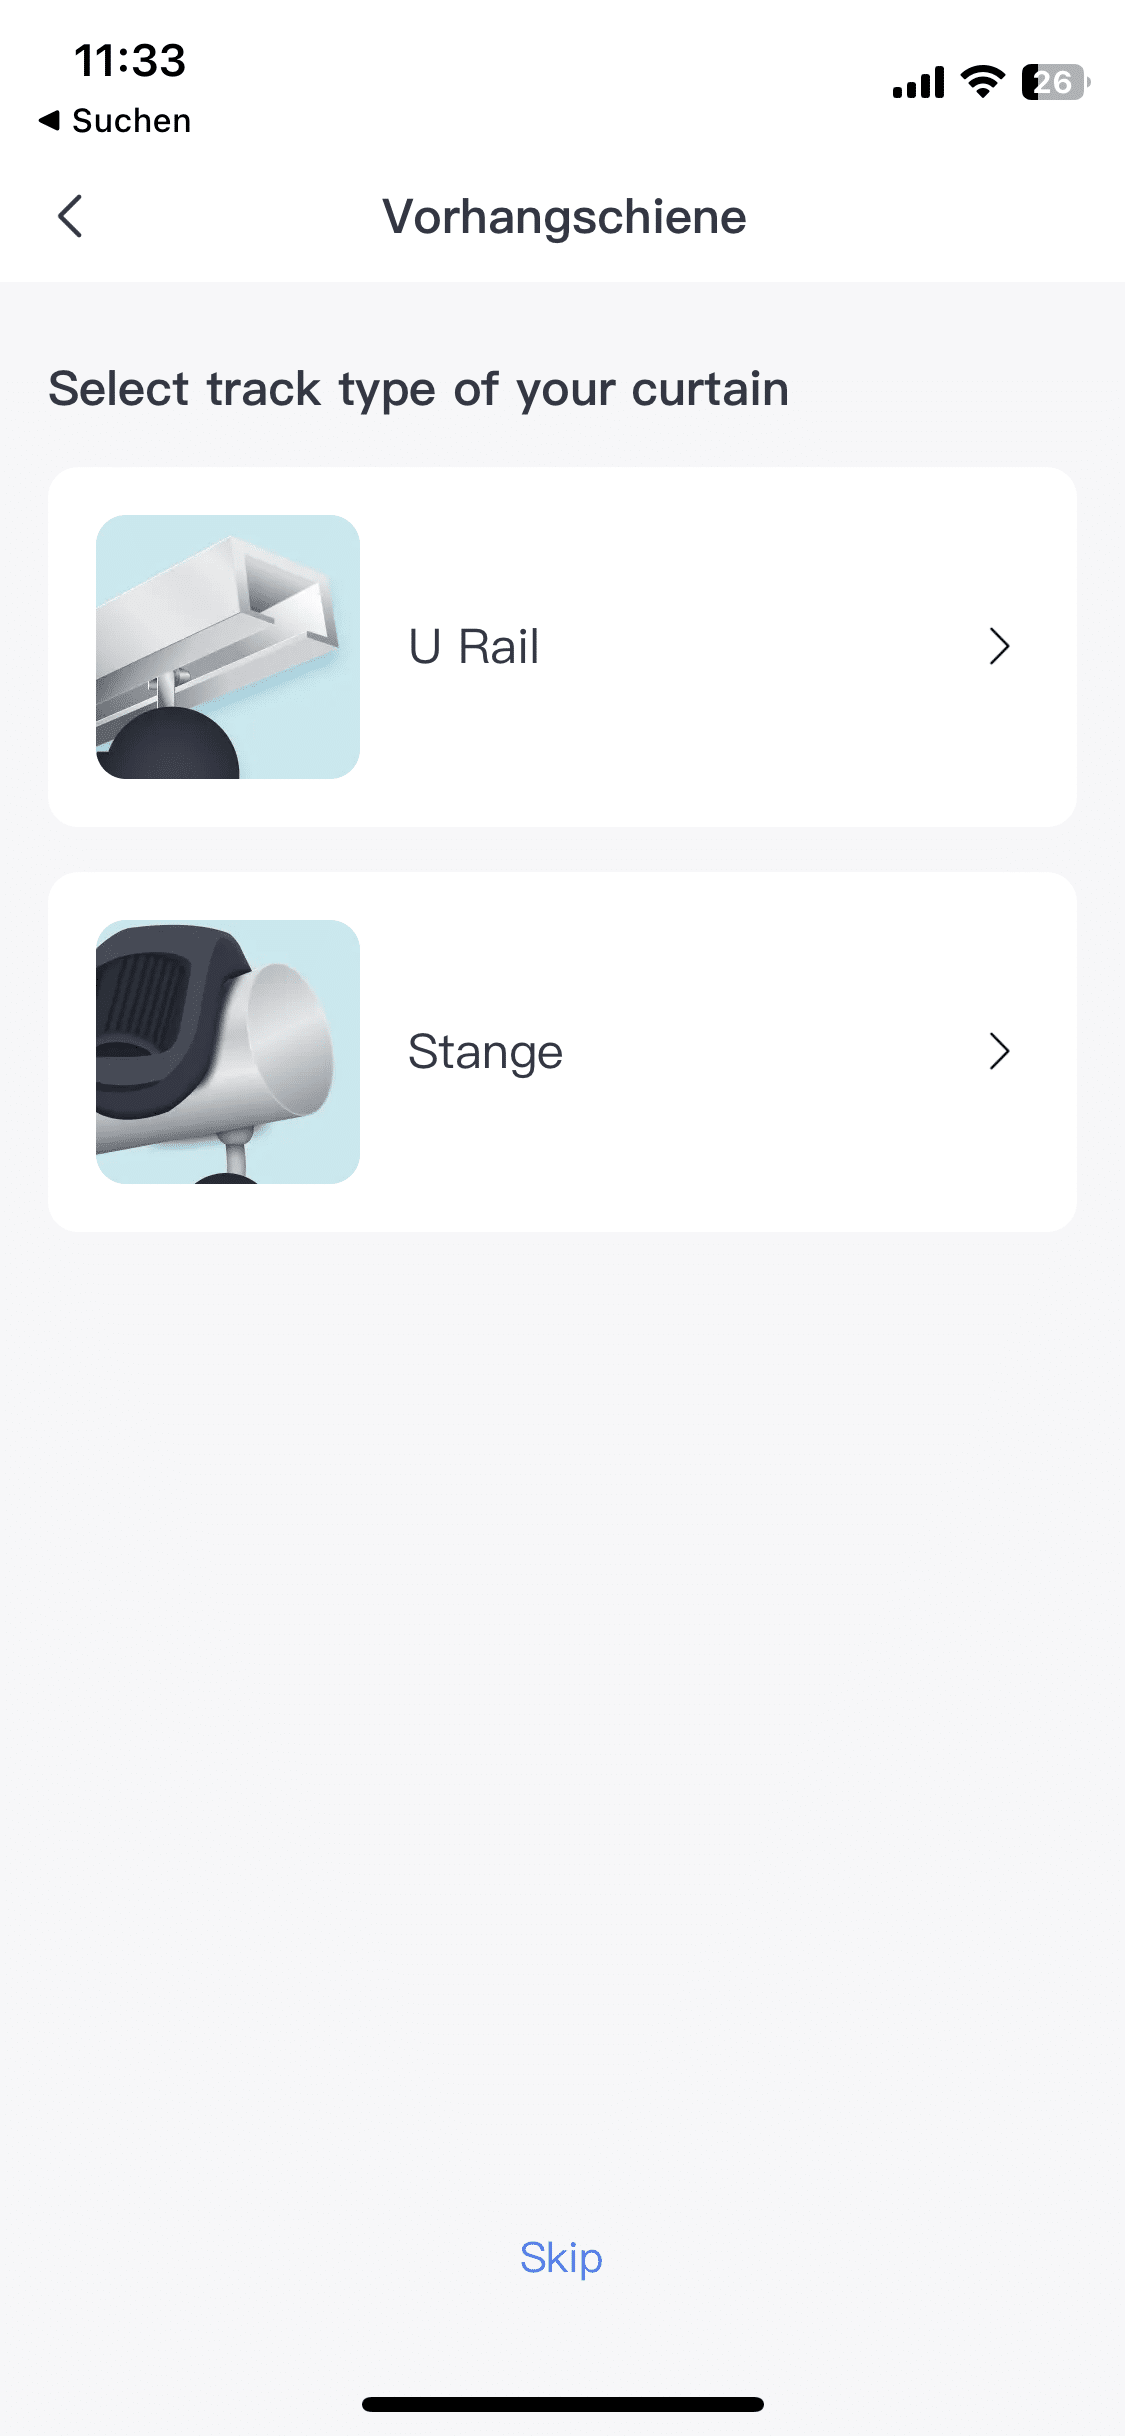Tap the U Rail track illustration
The width and height of the screenshot is (1125, 2436).
click(228, 647)
